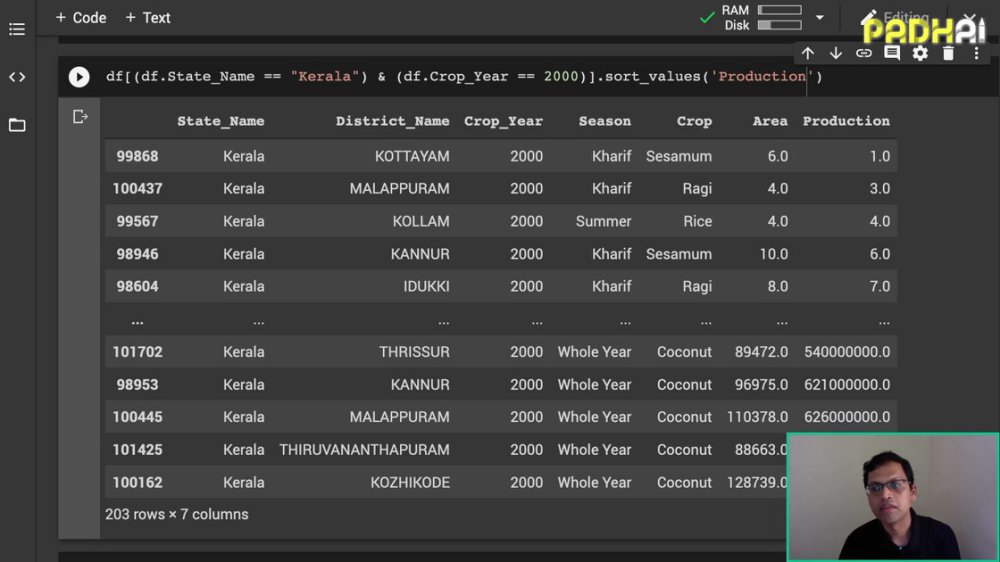The width and height of the screenshot is (1000, 562).
Task: Click row index 101702
Action: pos(137,352)
